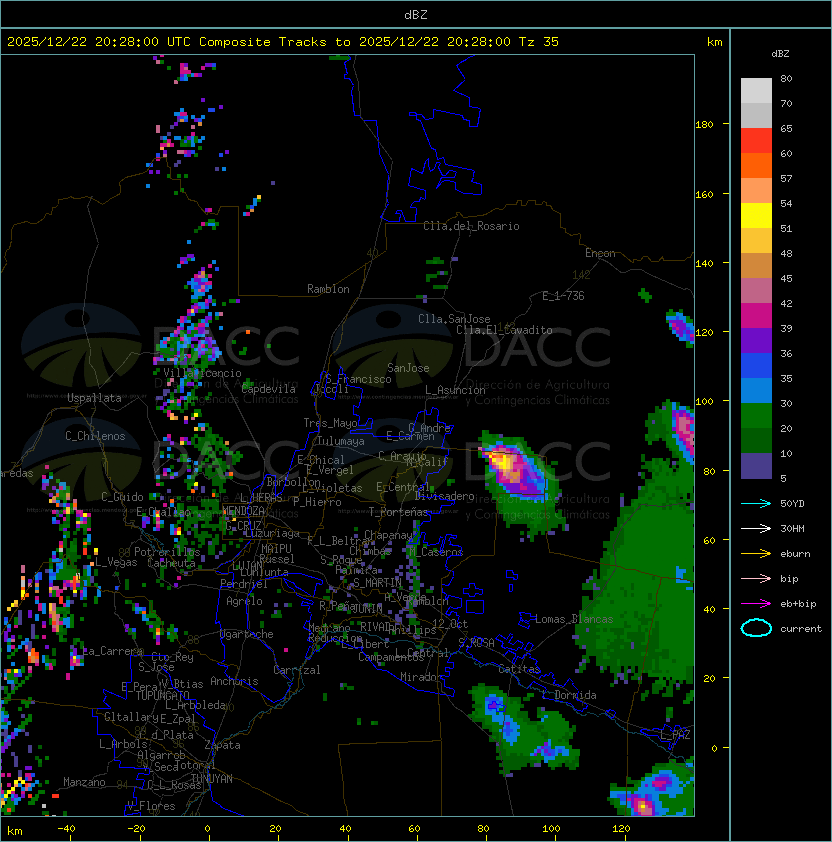832x842 pixels.
Task: Click the pink bip arrow legend icon
Action: pos(756,578)
